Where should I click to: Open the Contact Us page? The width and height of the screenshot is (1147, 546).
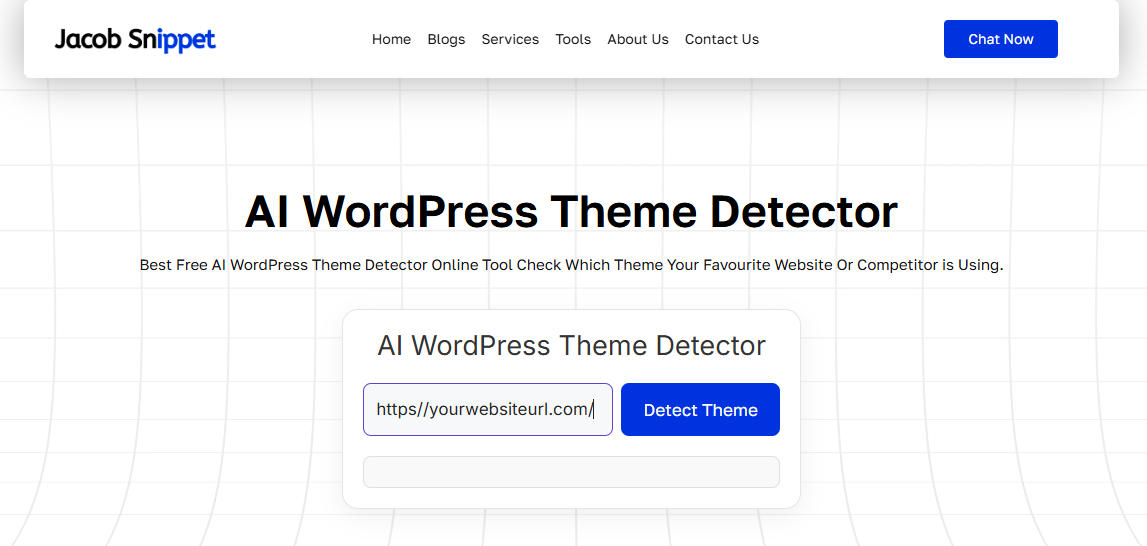click(721, 39)
